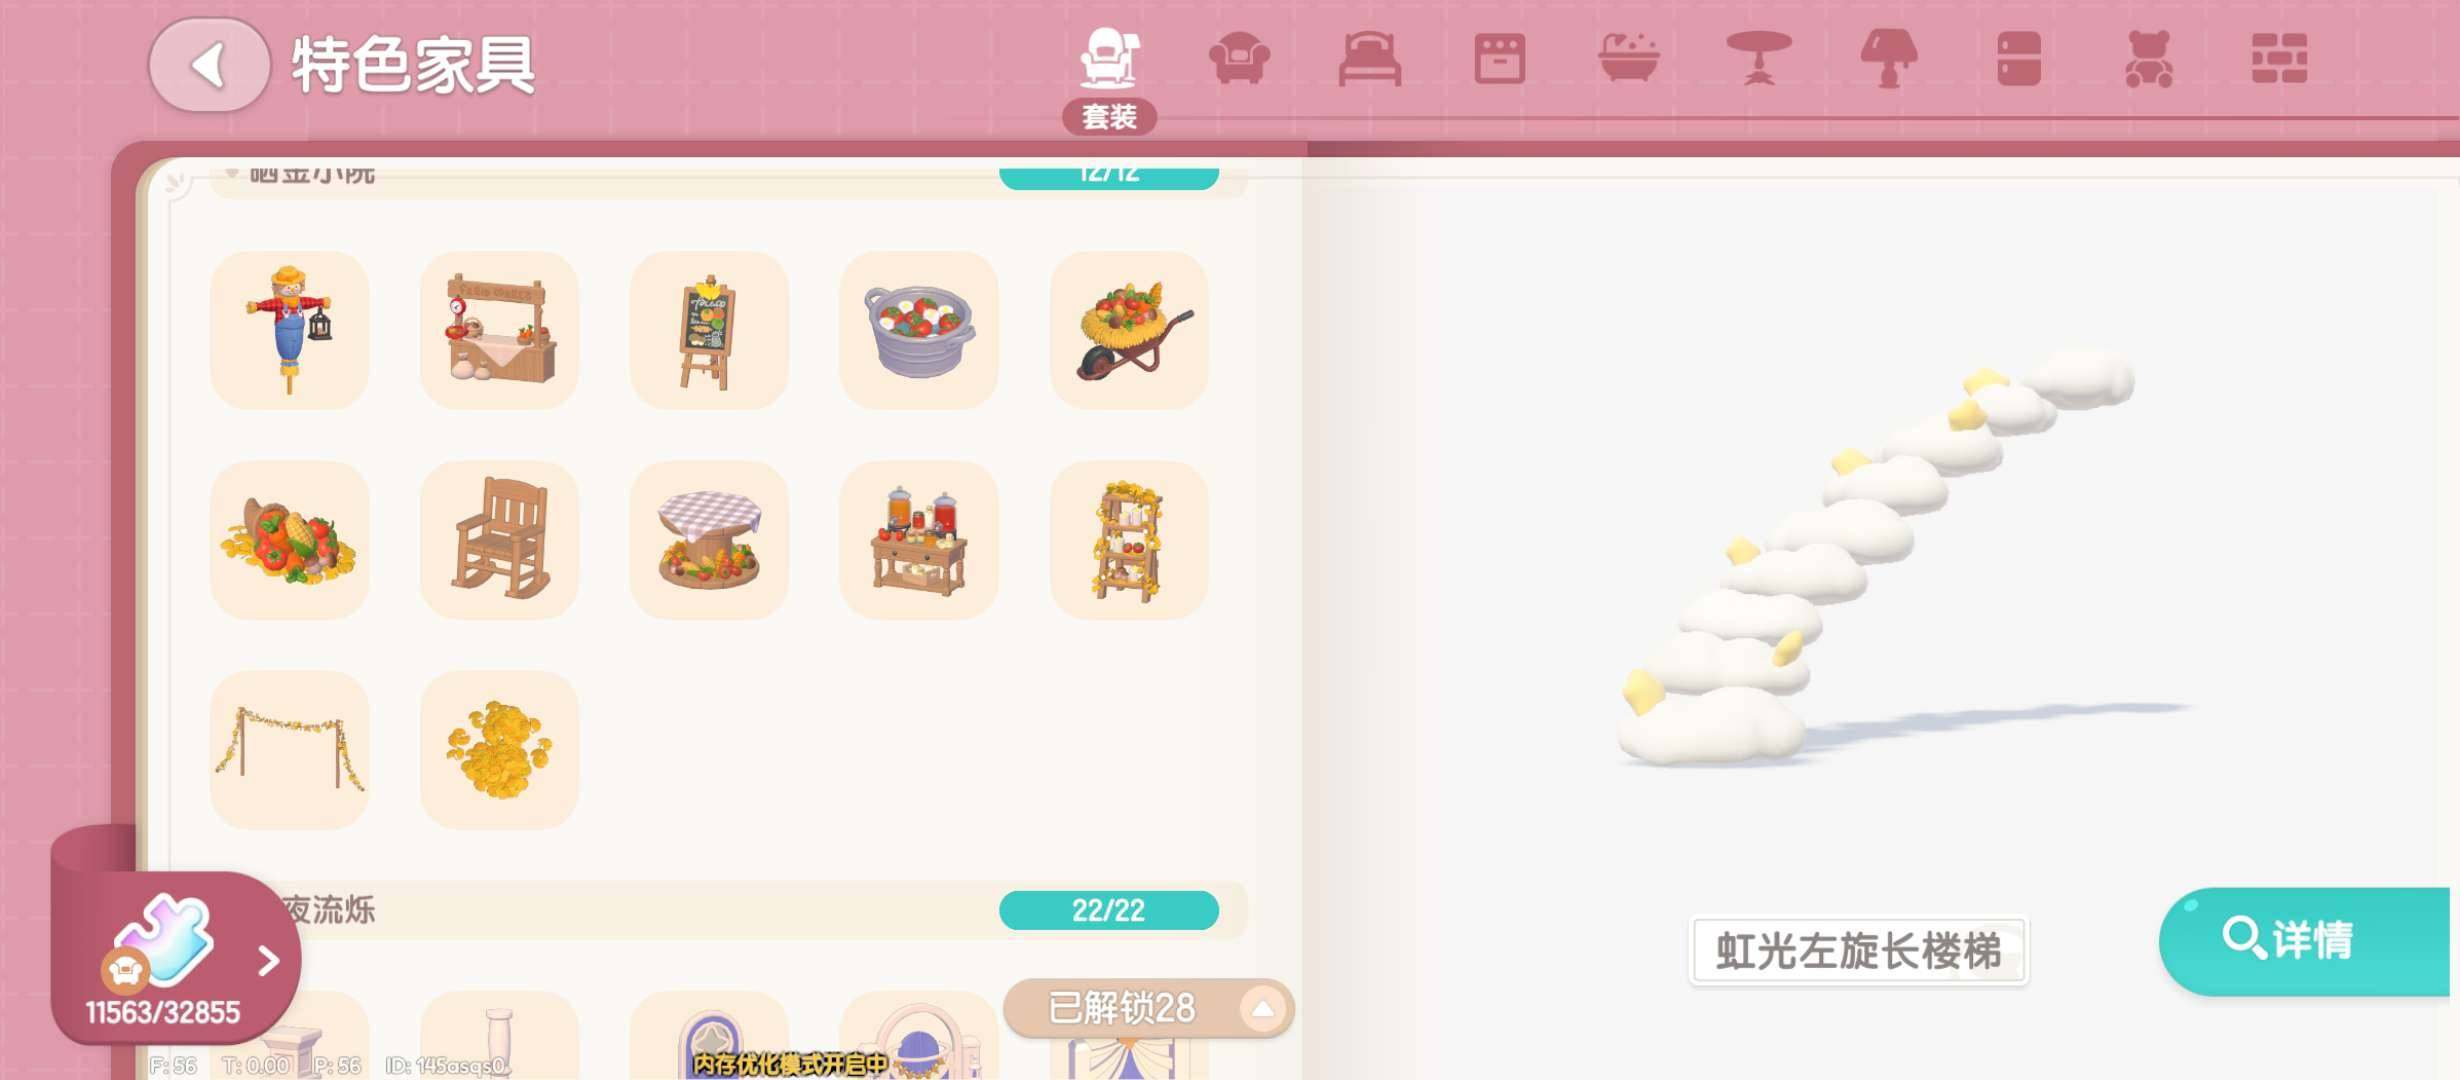
Task: Select the scarecrow furniture item
Action: (x=289, y=330)
